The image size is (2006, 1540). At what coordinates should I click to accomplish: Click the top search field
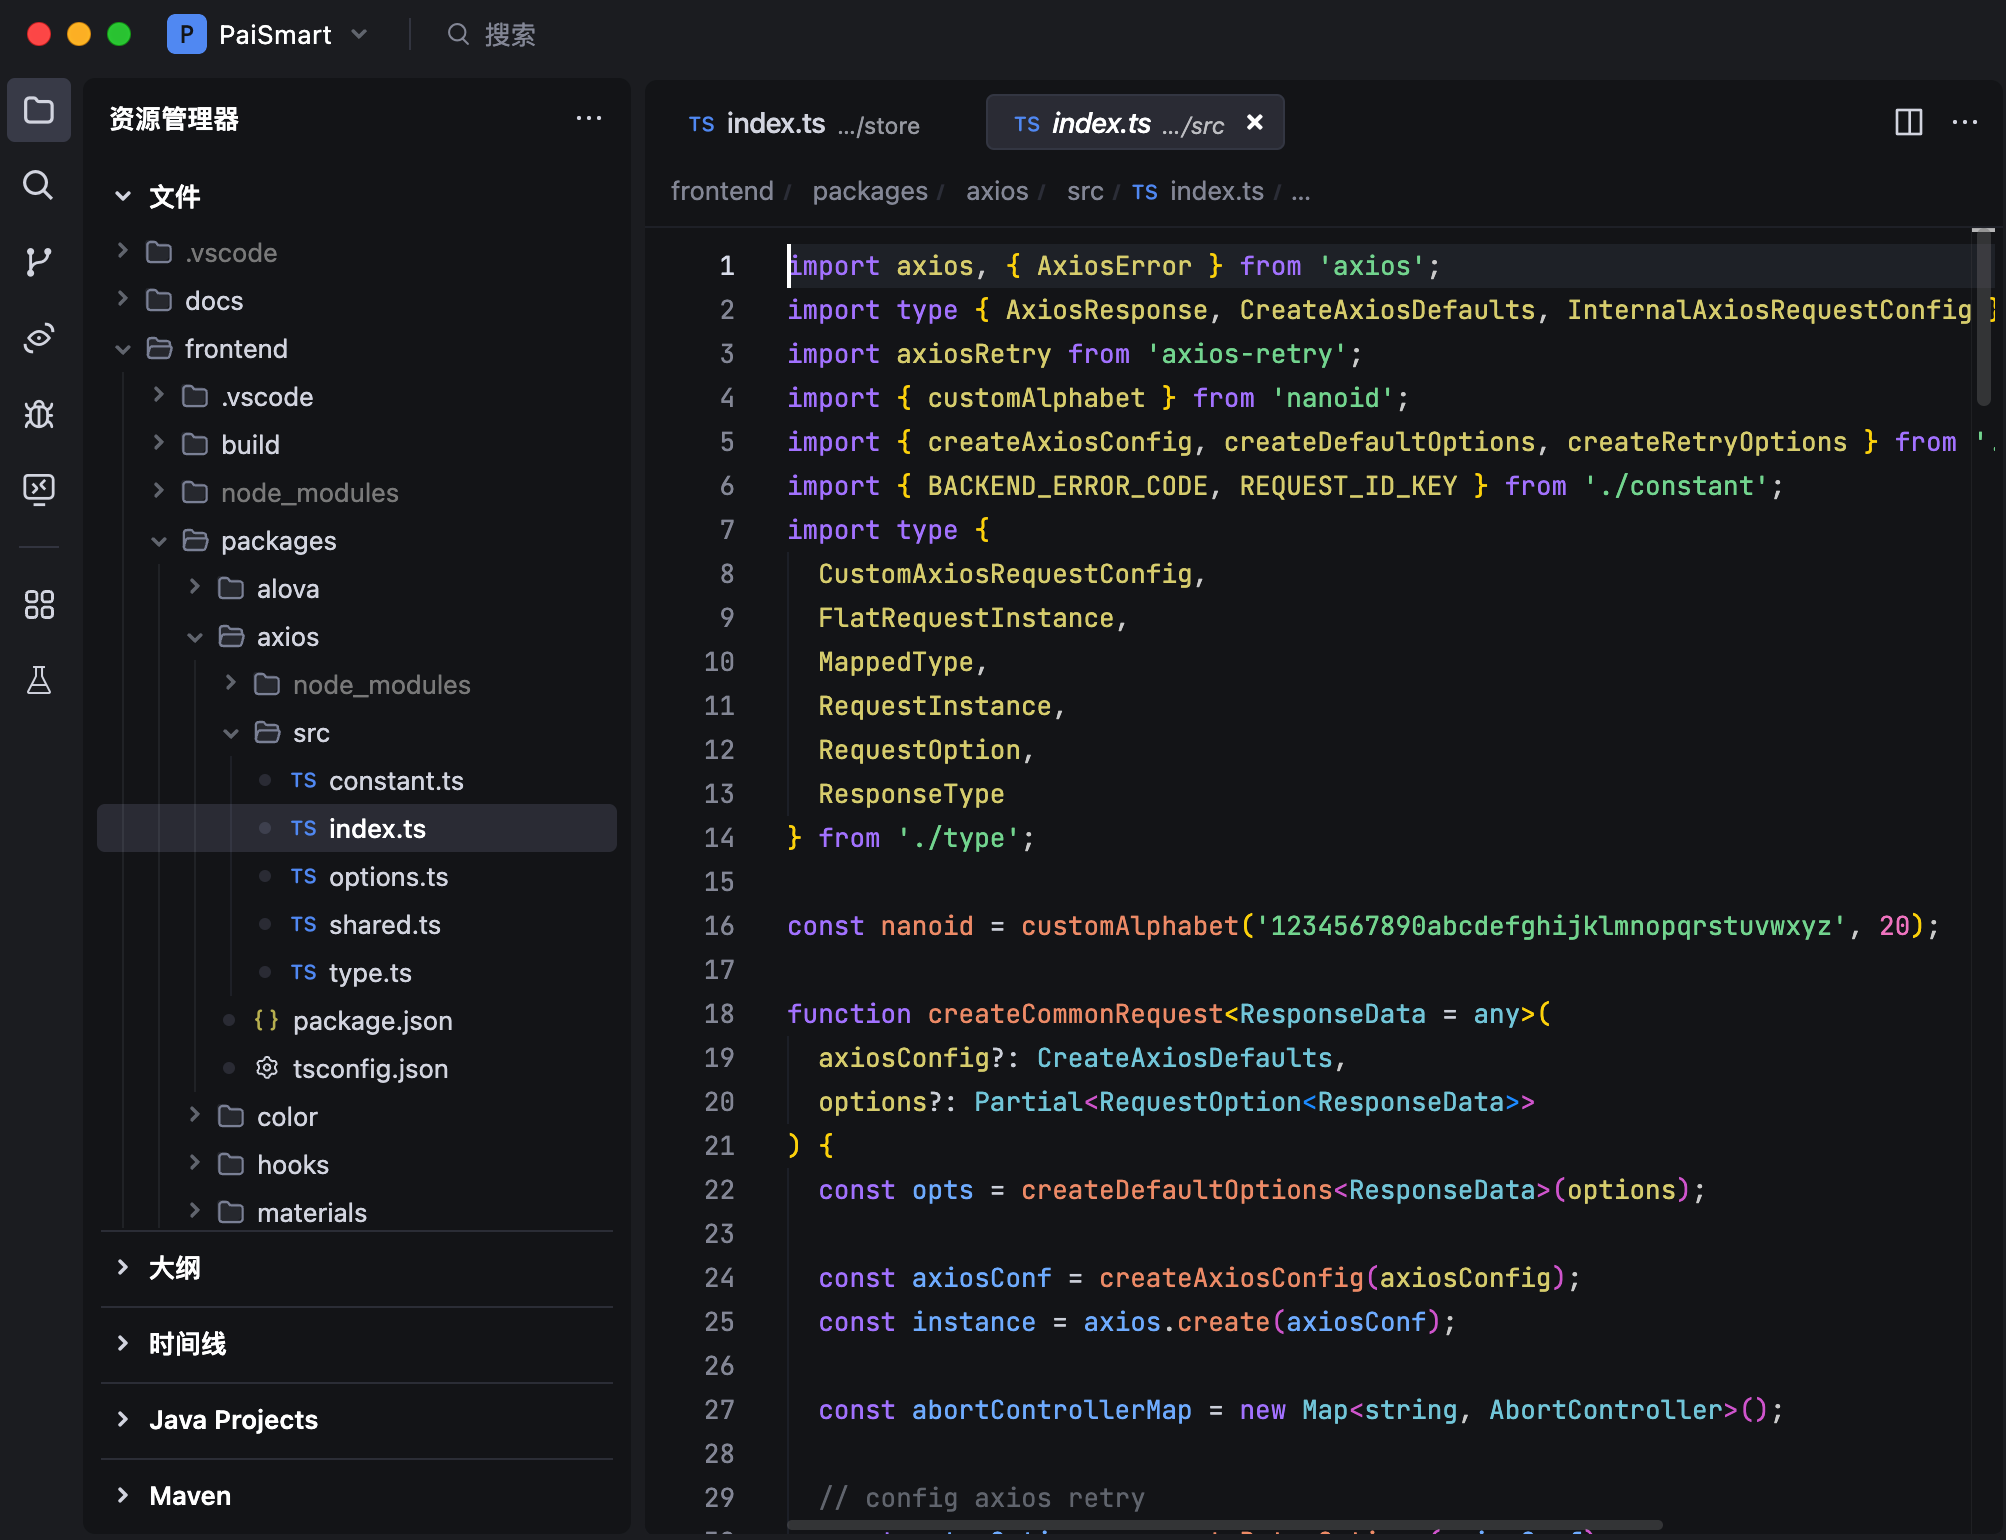click(x=509, y=35)
